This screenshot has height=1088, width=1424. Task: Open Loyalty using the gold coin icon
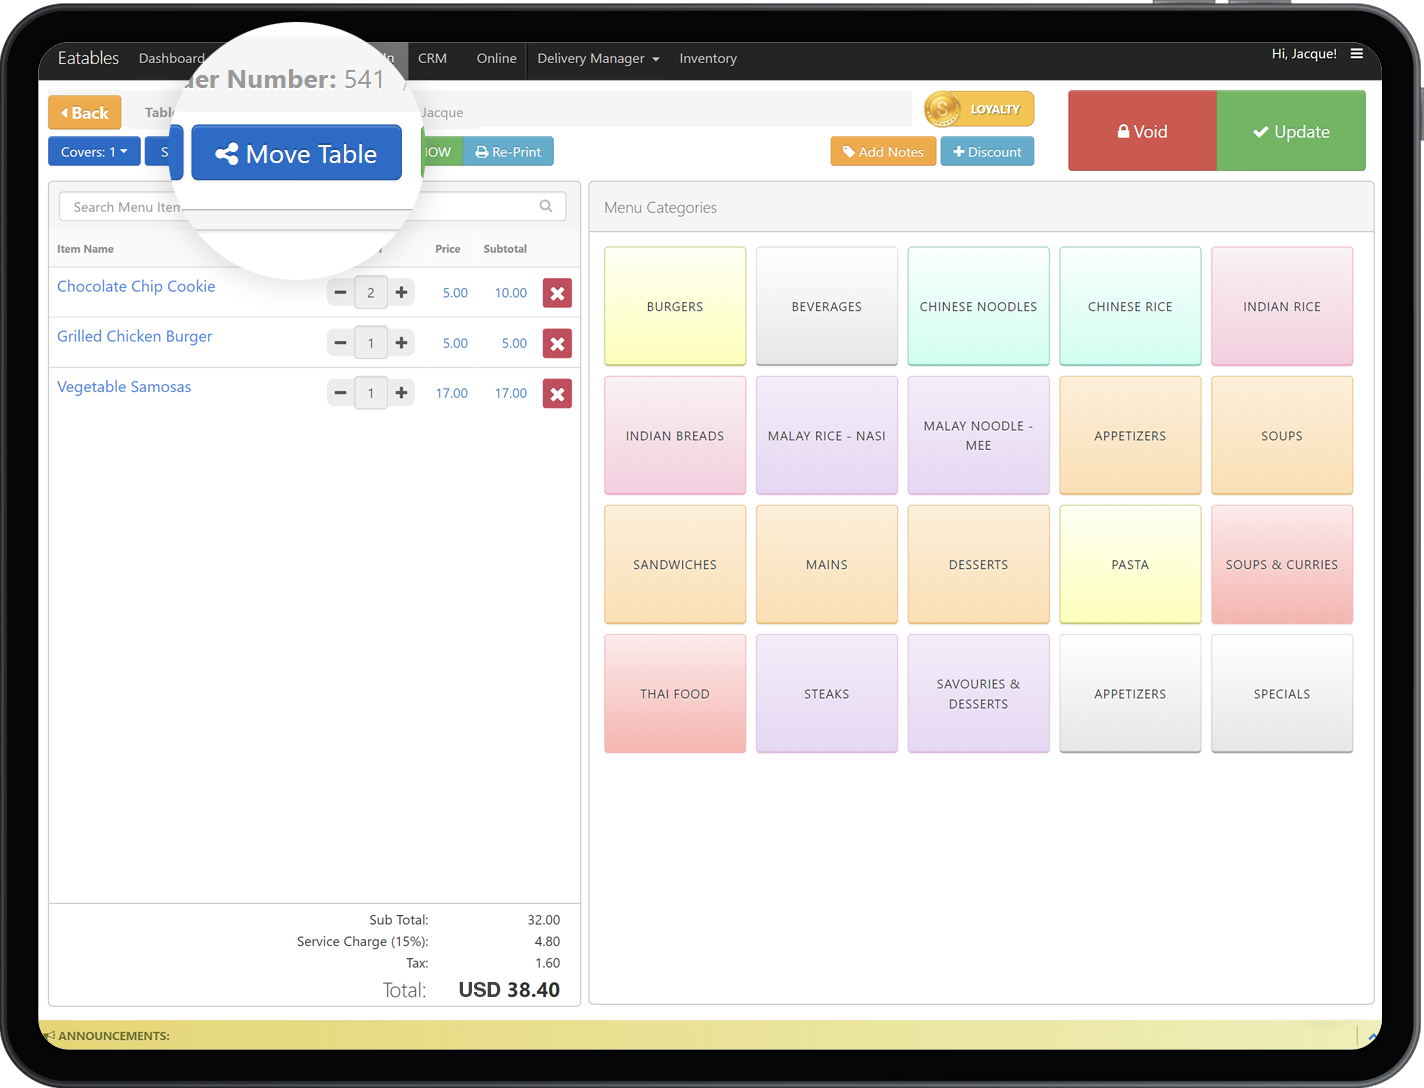941,108
